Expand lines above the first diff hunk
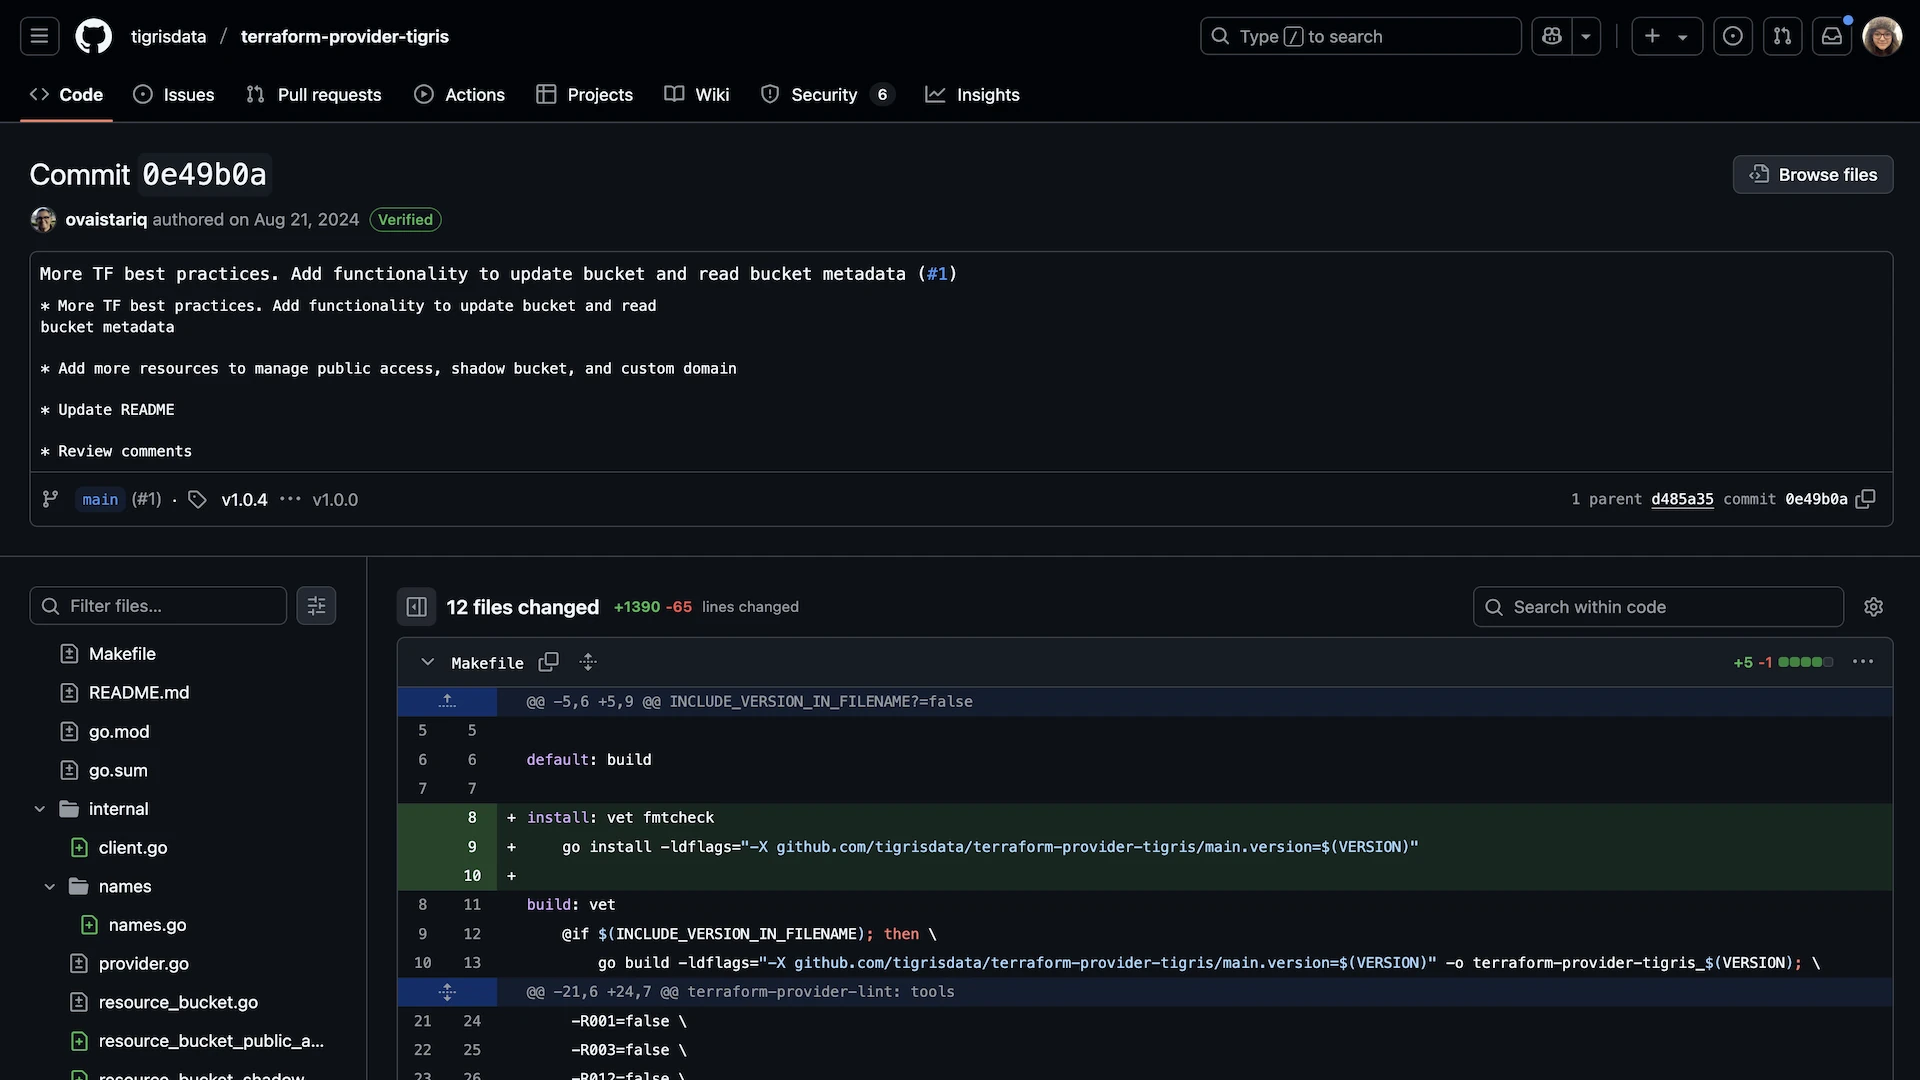Screen dimensions: 1920x1080 (447, 701)
